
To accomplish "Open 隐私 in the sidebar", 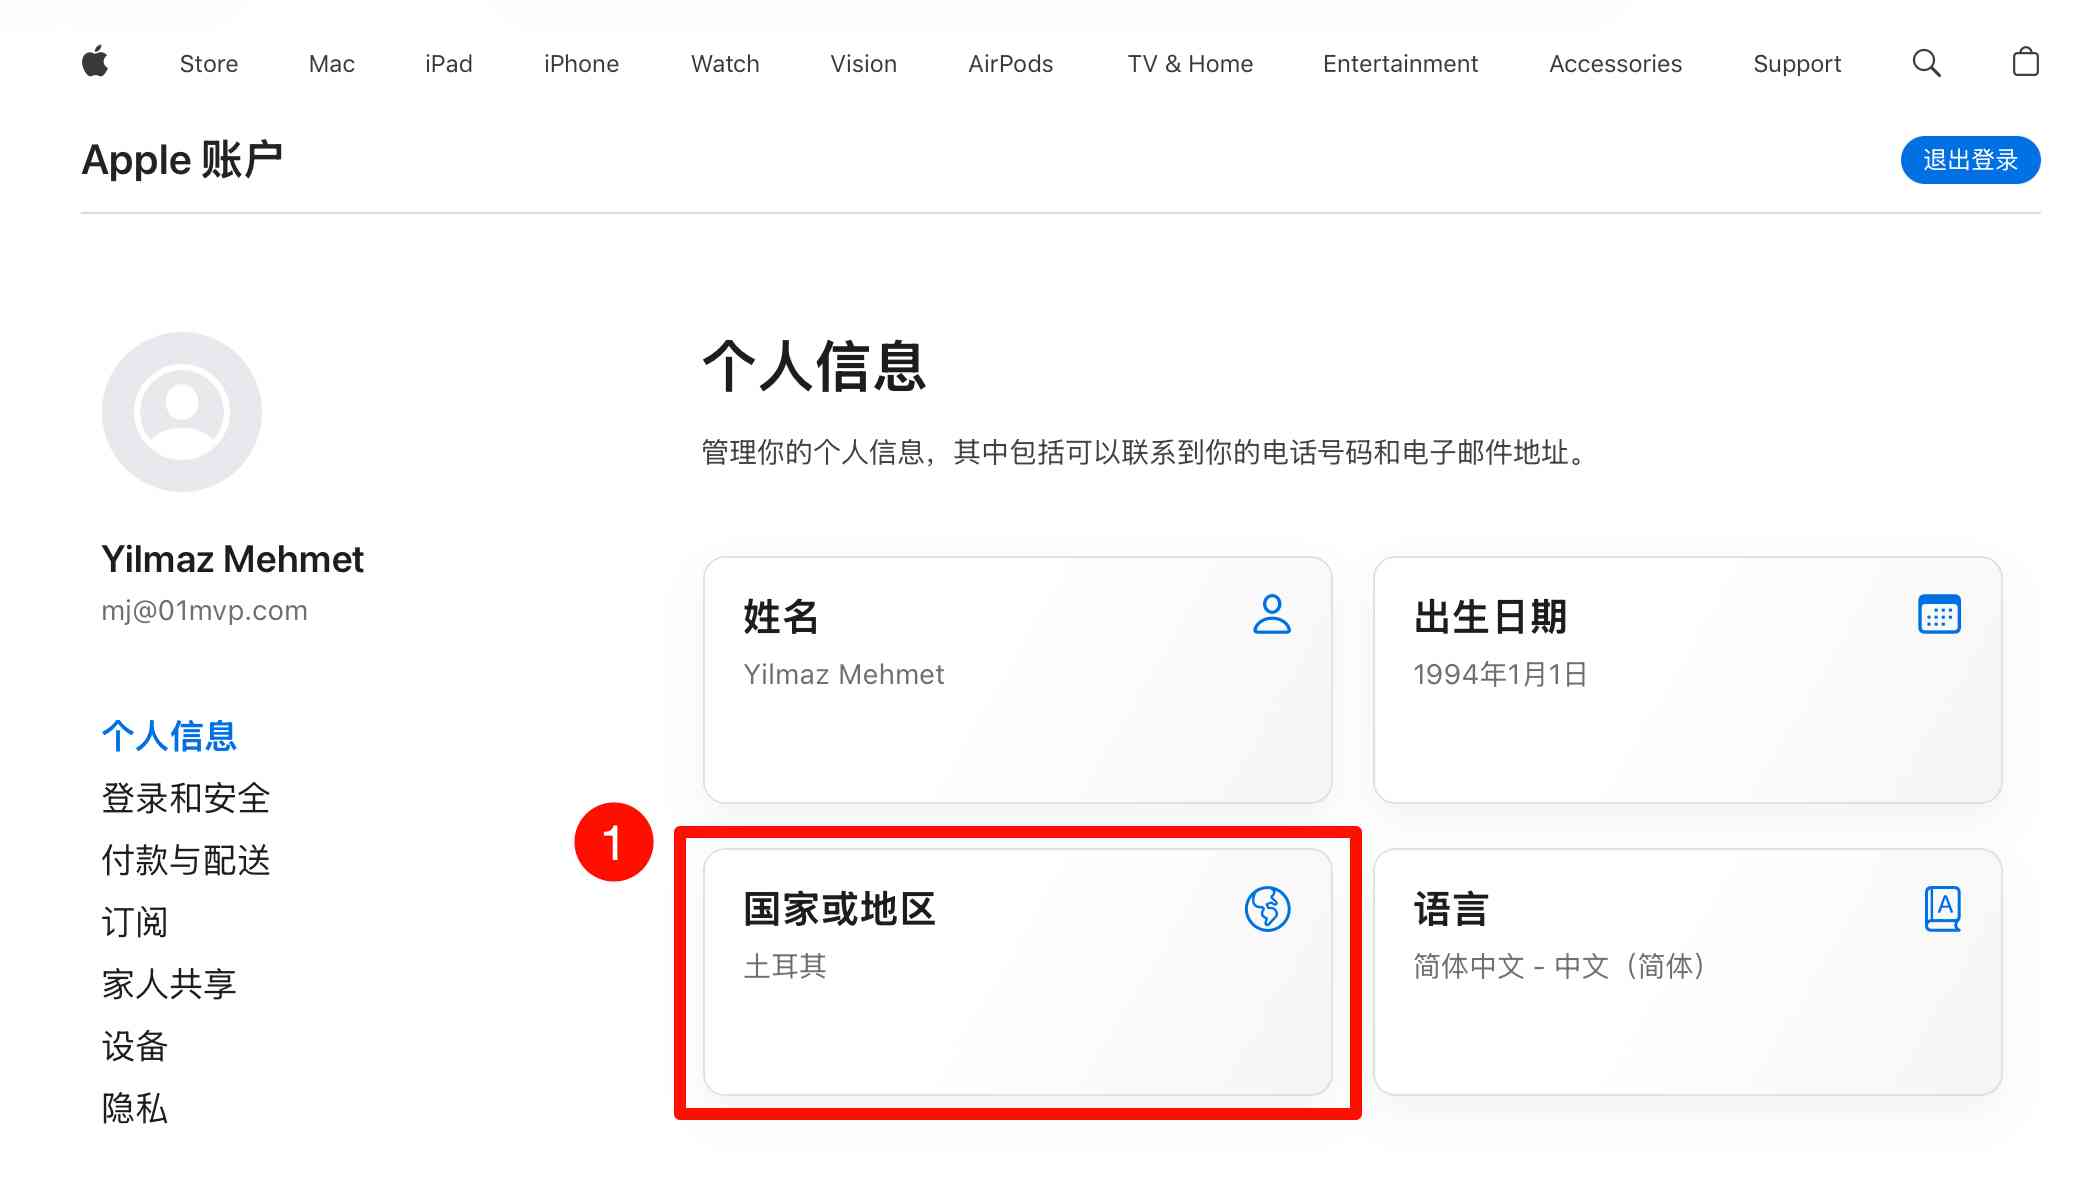I will click(135, 1108).
